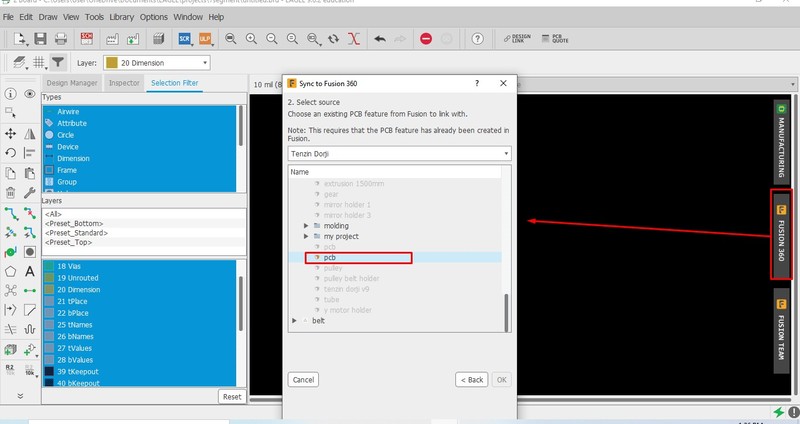
Task: Switch to schematic via SCH/BRD icon
Action: tap(87, 39)
